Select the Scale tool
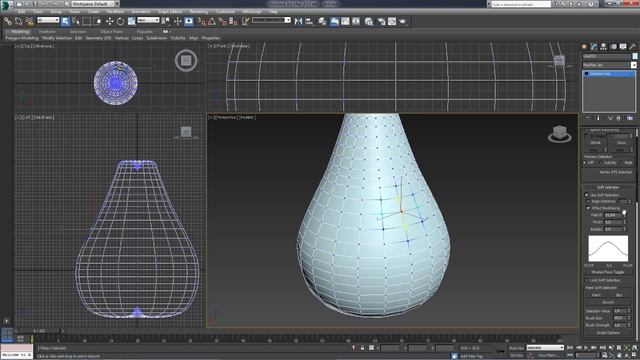 point(131,21)
